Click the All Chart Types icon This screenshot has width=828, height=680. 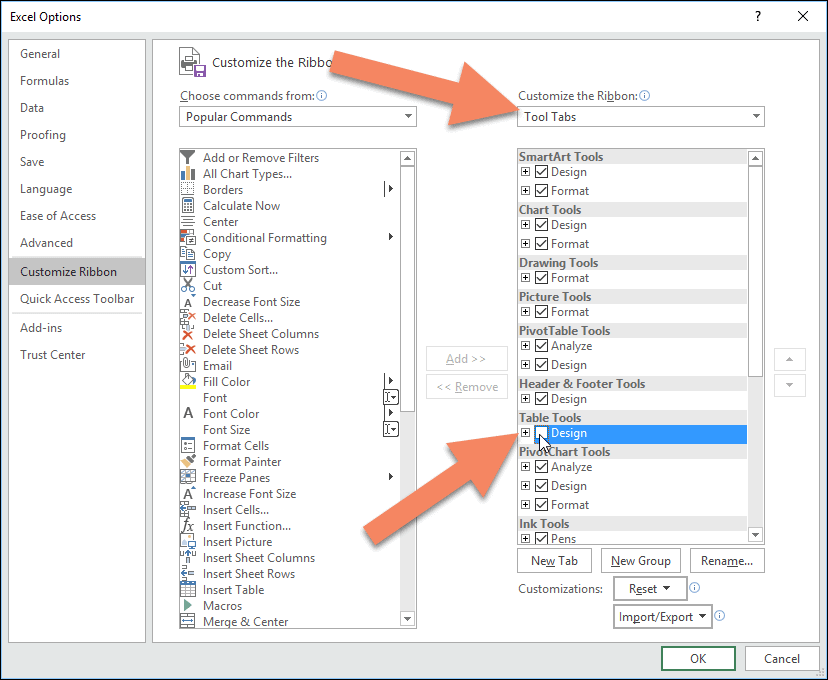tap(187, 174)
